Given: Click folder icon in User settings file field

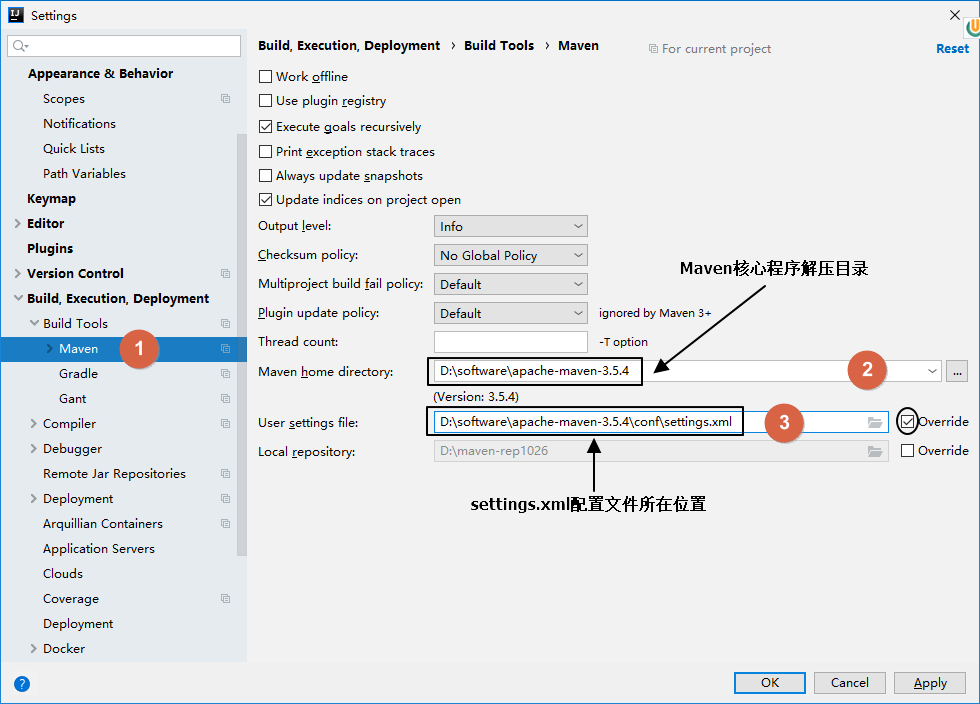Looking at the screenshot, I should (x=875, y=422).
